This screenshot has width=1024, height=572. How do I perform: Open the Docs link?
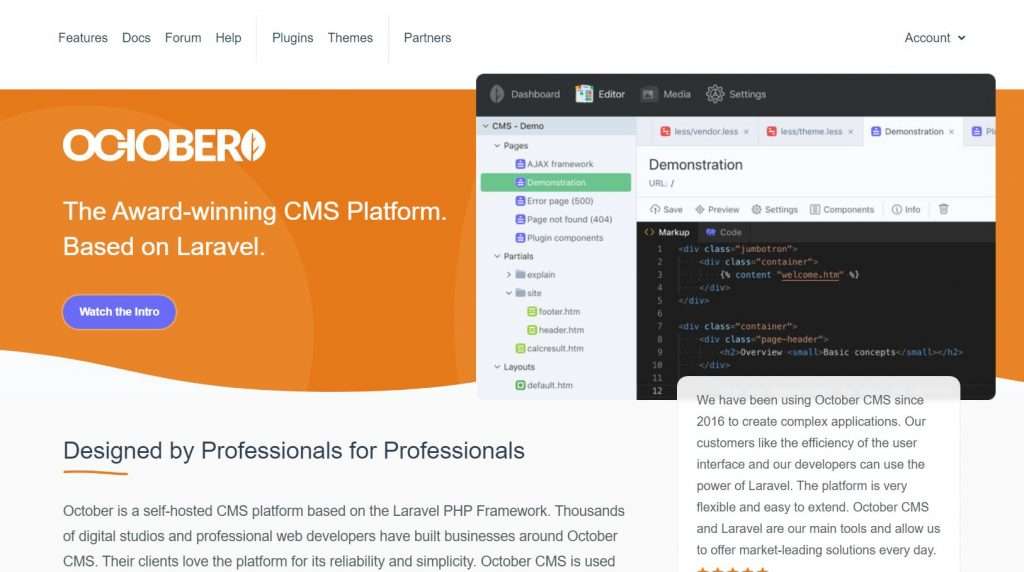(136, 38)
